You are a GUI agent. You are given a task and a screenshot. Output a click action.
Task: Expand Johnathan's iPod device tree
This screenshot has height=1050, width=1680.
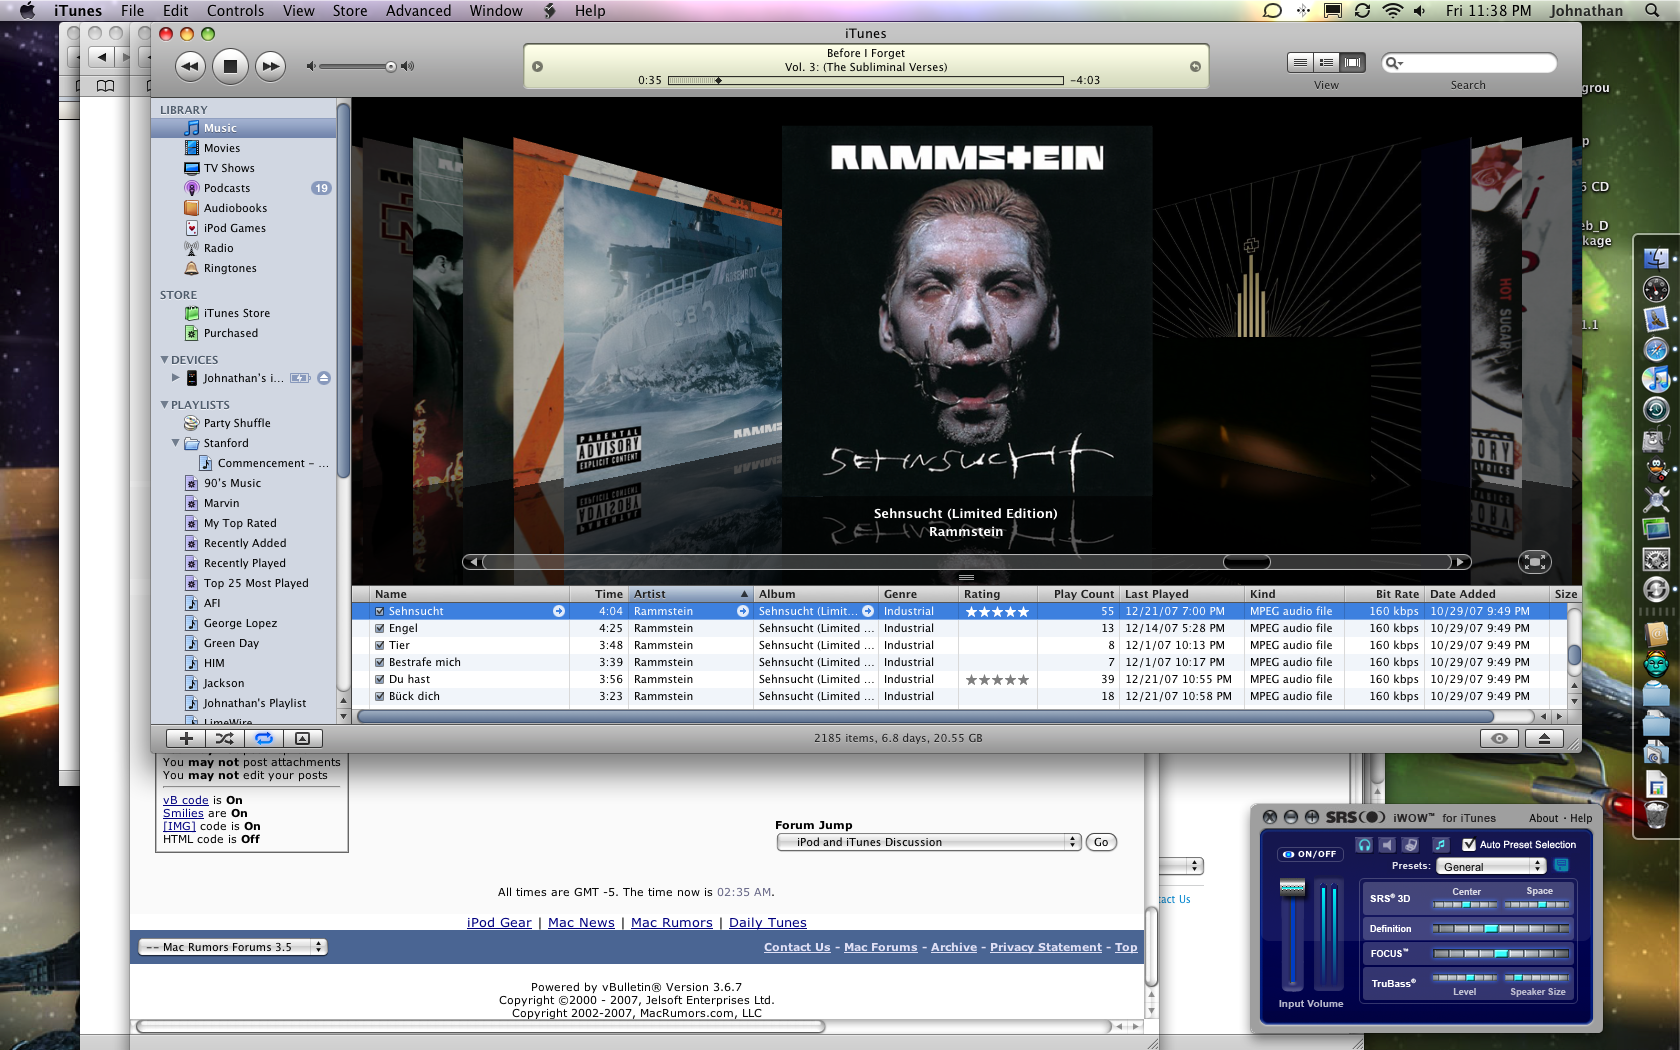176,378
